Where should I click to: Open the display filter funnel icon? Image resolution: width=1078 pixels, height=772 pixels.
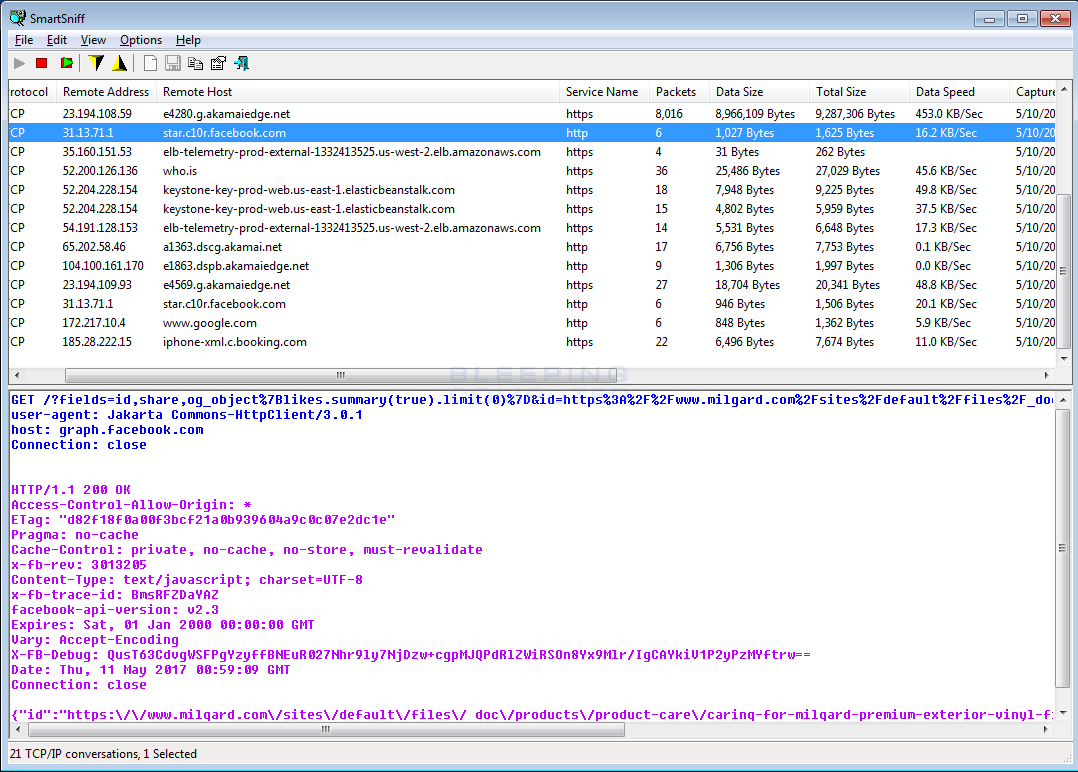coord(96,63)
